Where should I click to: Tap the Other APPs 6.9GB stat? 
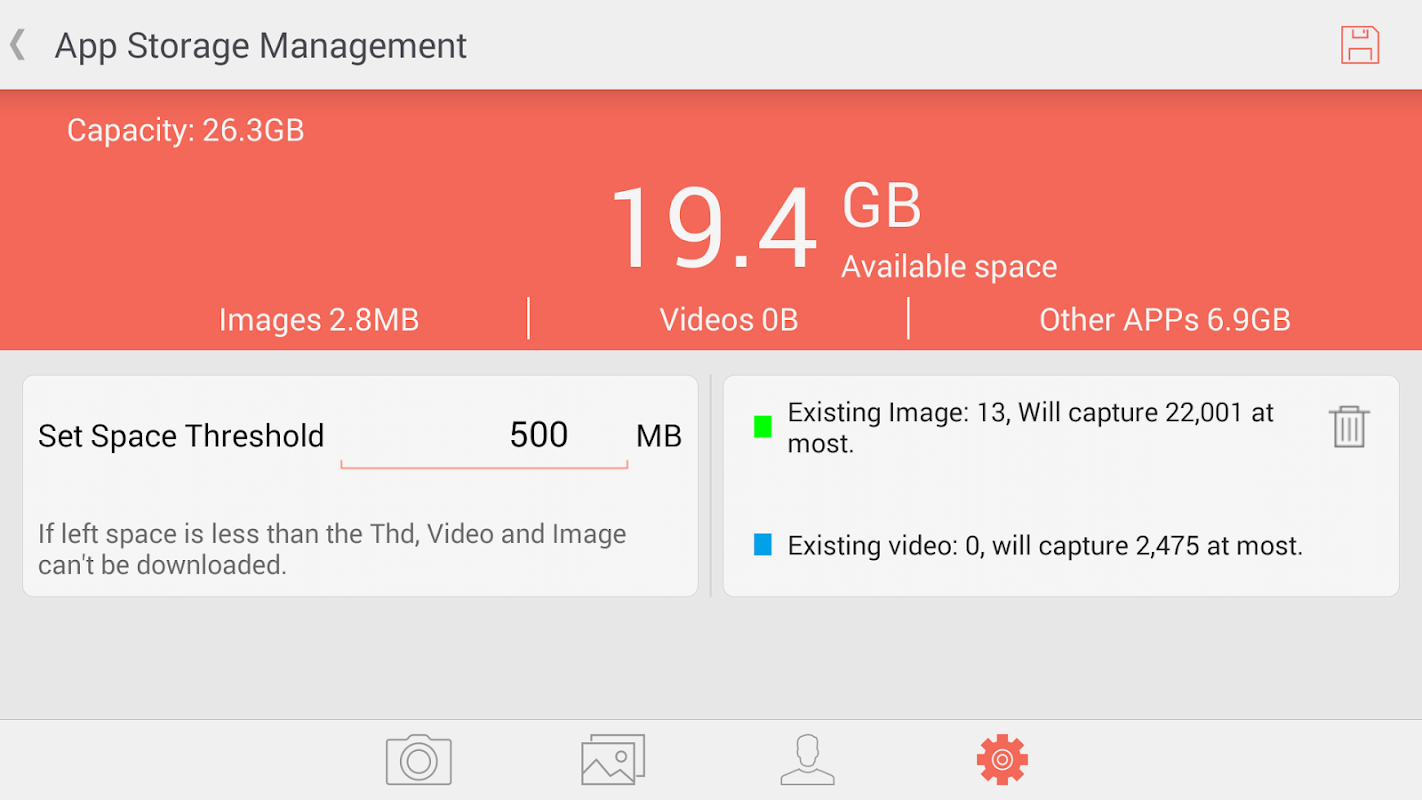click(1164, 320)
